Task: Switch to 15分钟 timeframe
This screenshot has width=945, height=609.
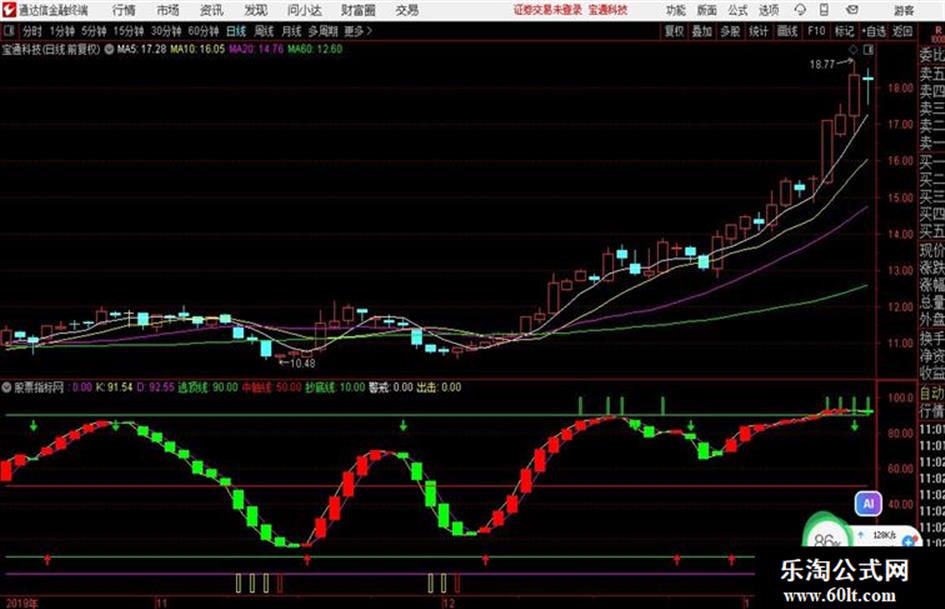Action: point(129,31)
